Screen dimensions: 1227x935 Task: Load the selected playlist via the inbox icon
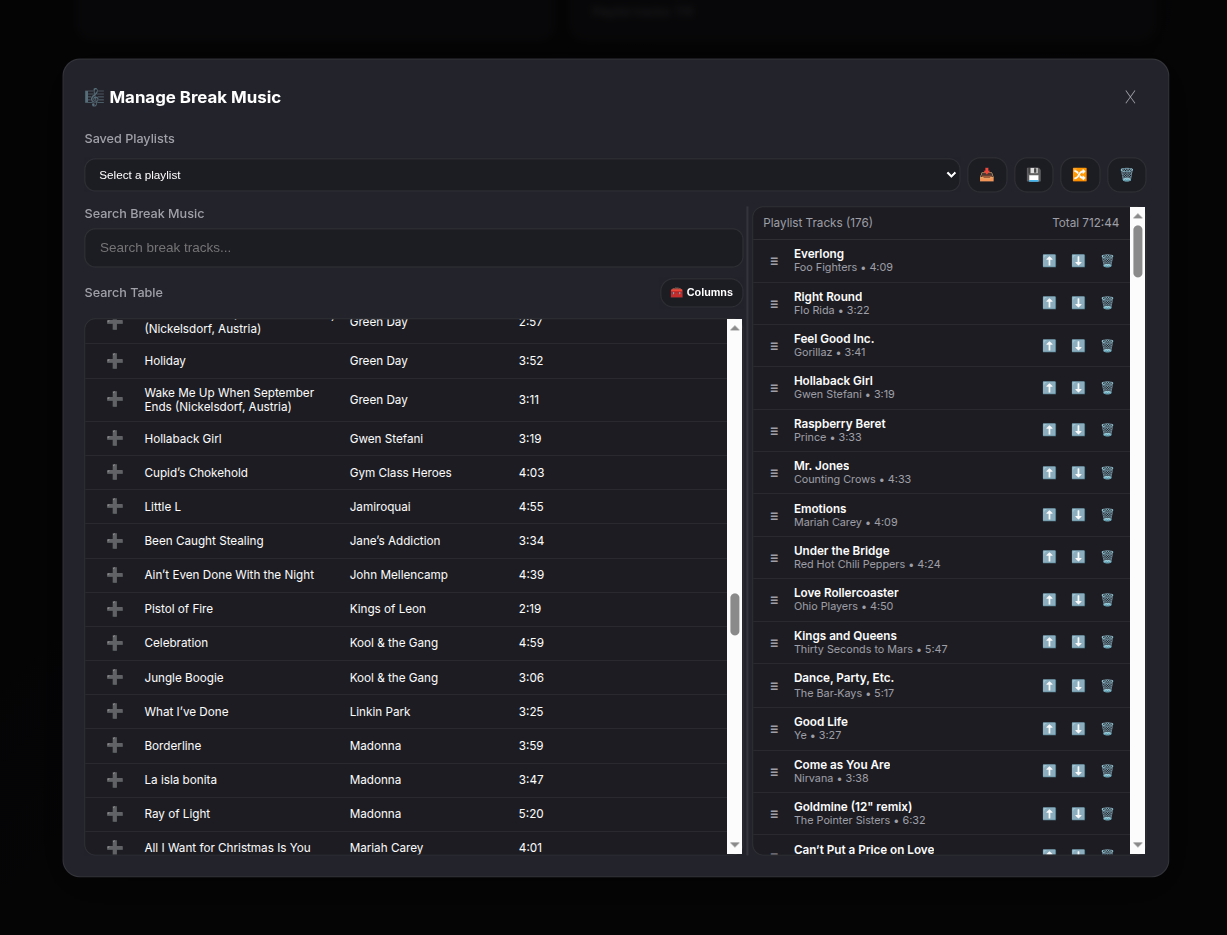tap(987, 175)
